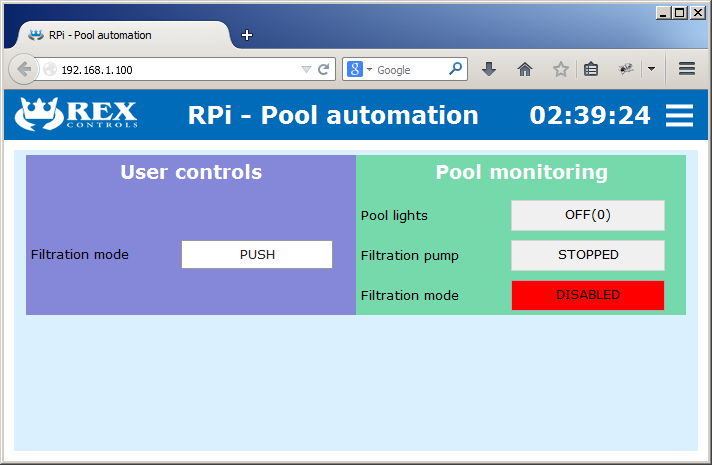Go to the Firefox home page icon
This screenshot has height=465, width=712.
click(x=525, y=69)
